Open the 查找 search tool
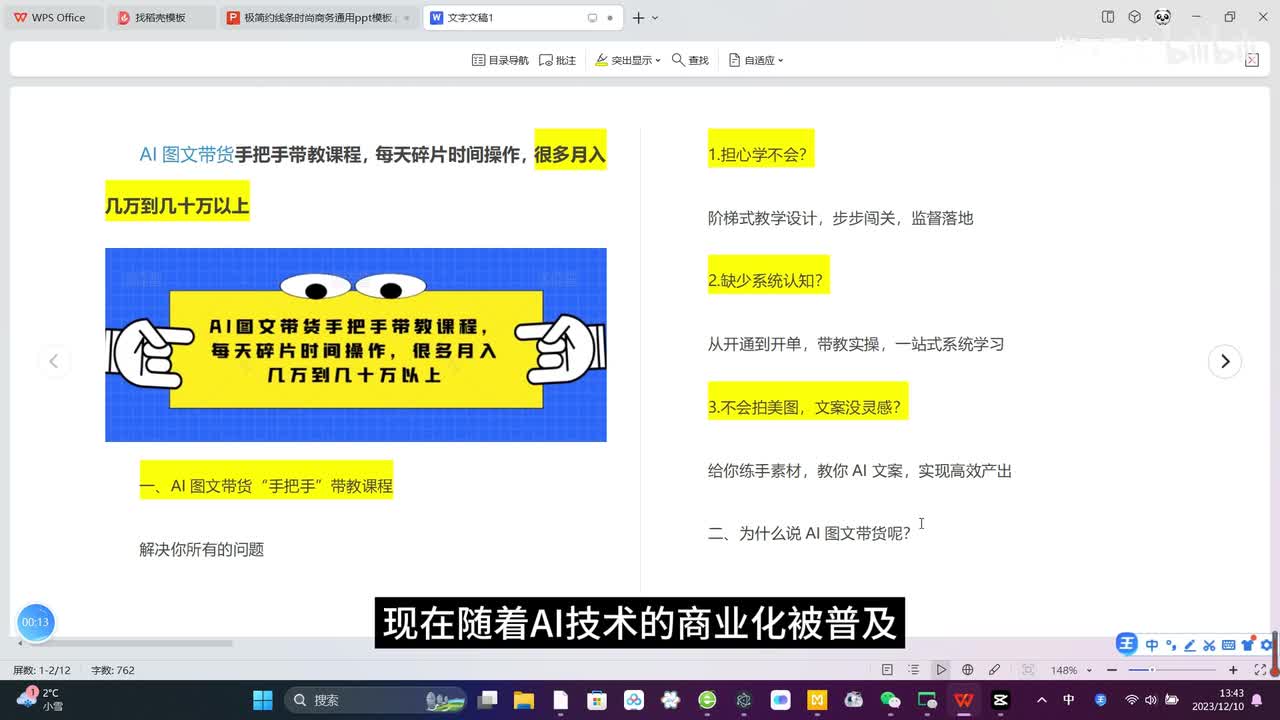 690,60
